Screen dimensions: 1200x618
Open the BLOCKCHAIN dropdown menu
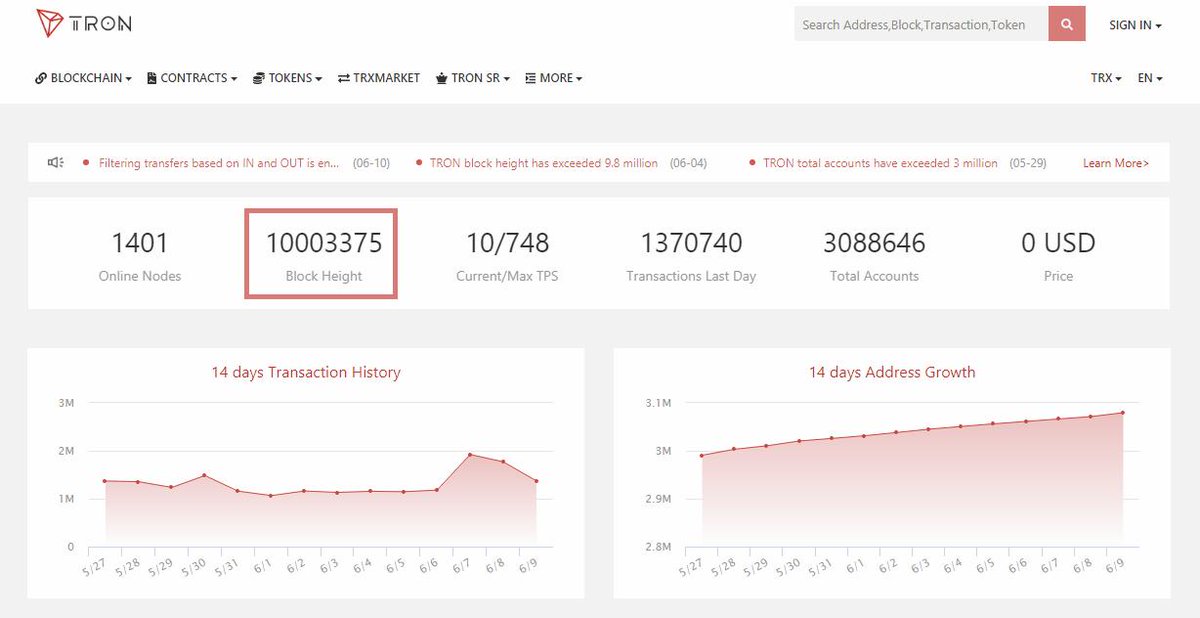click(x=84, y=78)
